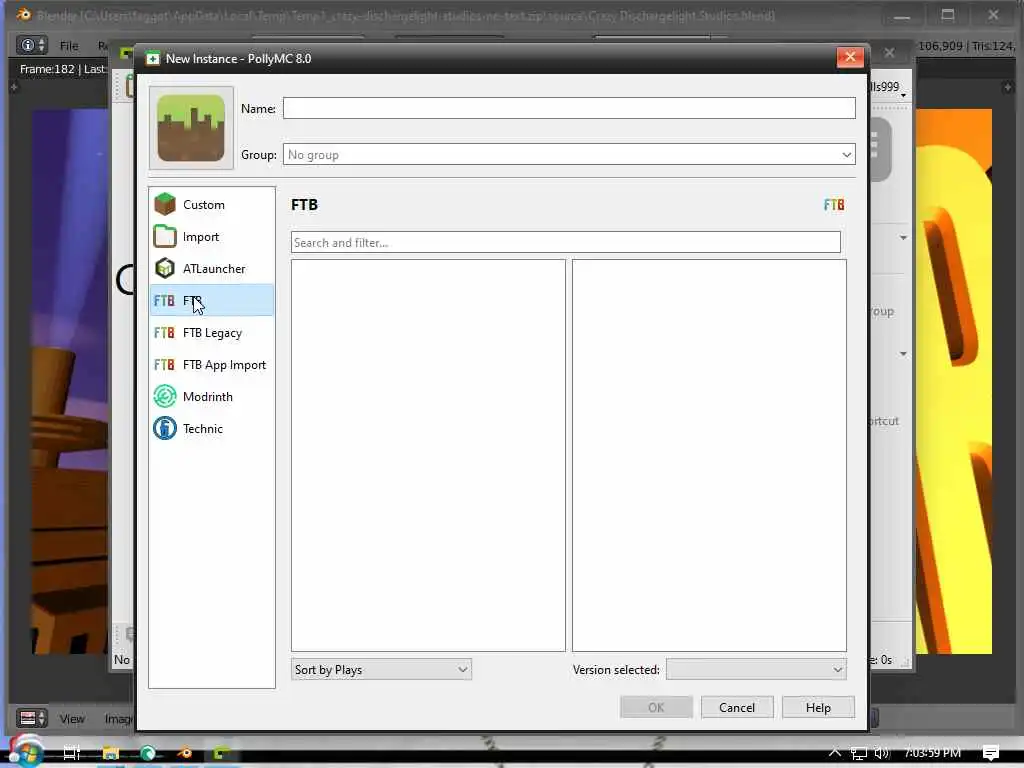Select the Technic source icon
This screenshot has height=768, width=1024.
[x=165, y=428]
